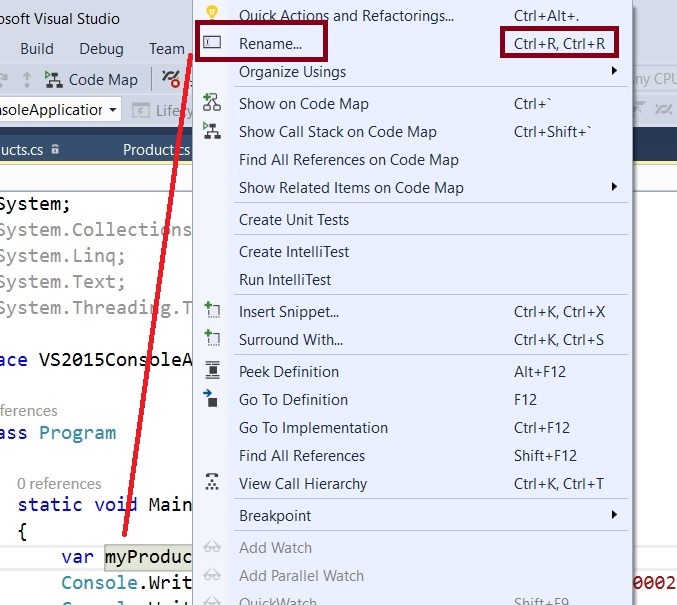Select Find All References menu entry
The image size is (677, 605).
302,455
